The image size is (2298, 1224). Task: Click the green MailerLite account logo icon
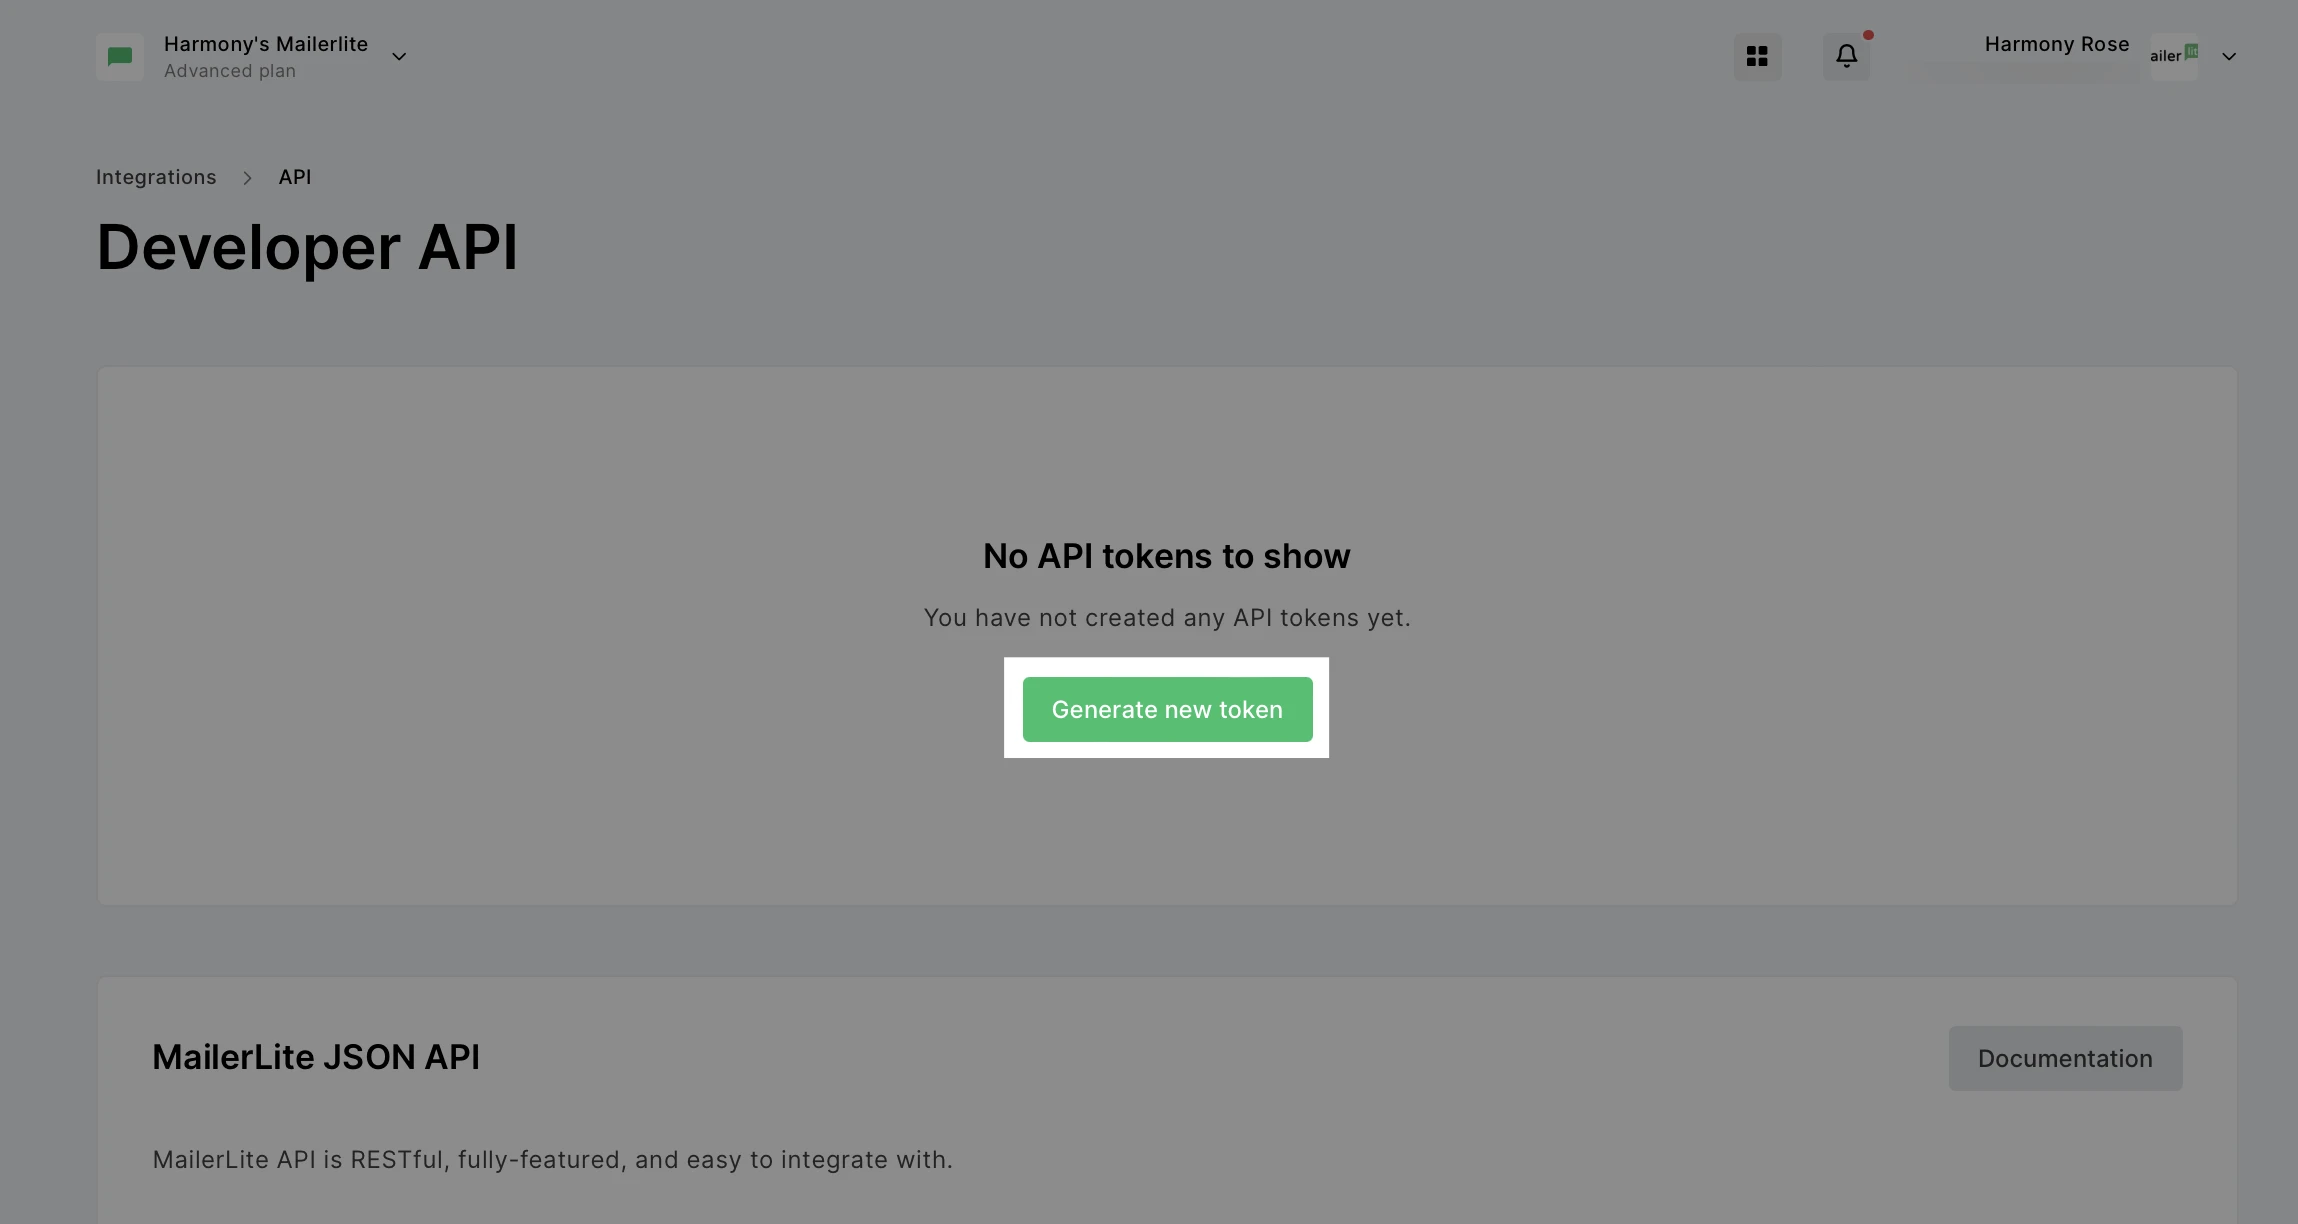120,57
